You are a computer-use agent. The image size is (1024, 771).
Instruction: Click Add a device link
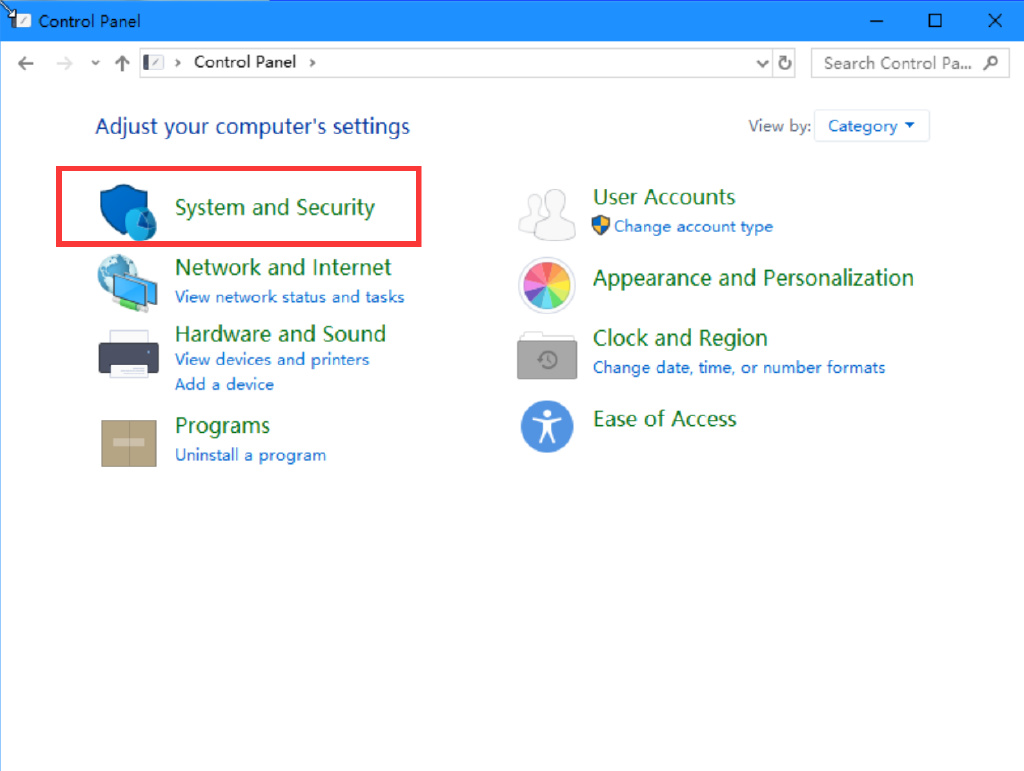click(224, 385)
